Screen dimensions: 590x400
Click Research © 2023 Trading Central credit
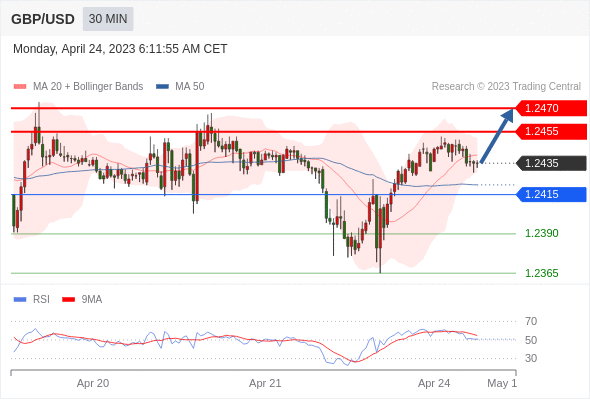tap(506, 87)
